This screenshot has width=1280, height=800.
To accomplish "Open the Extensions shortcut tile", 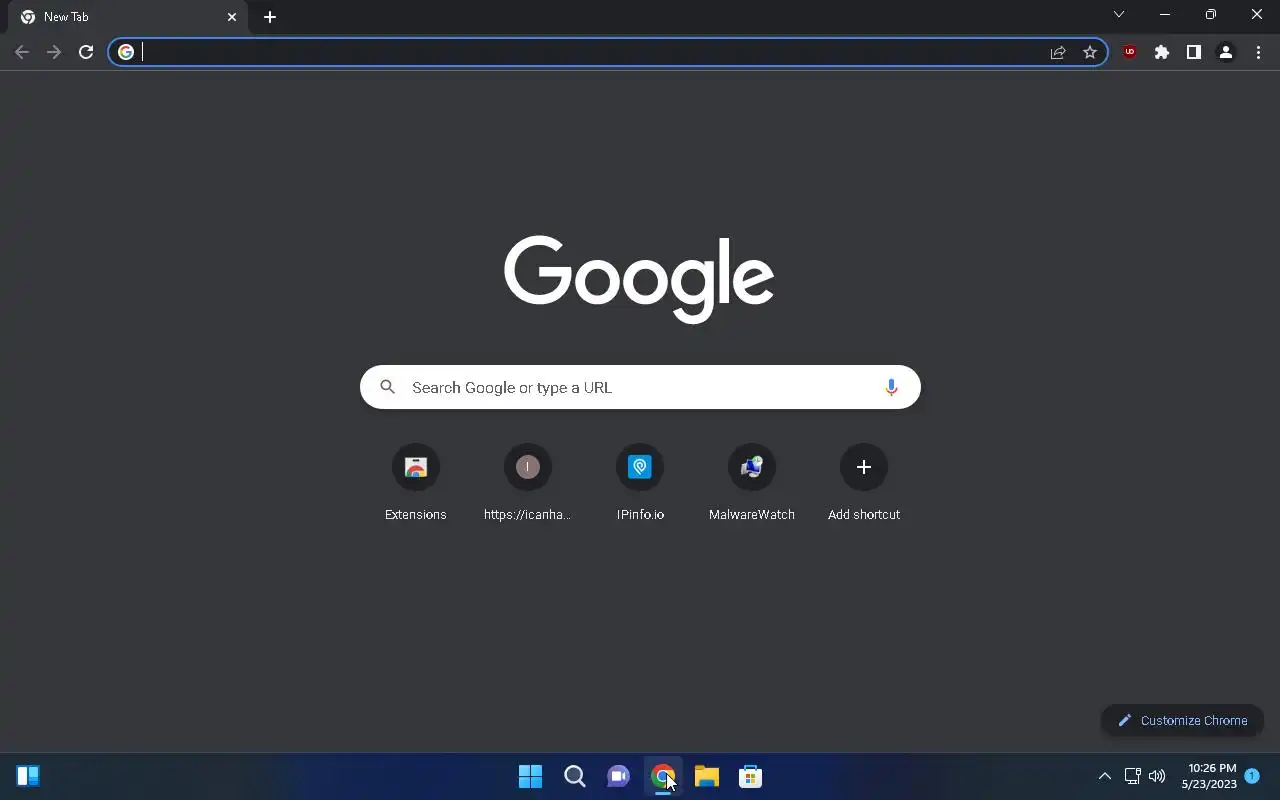I will 416,484.
